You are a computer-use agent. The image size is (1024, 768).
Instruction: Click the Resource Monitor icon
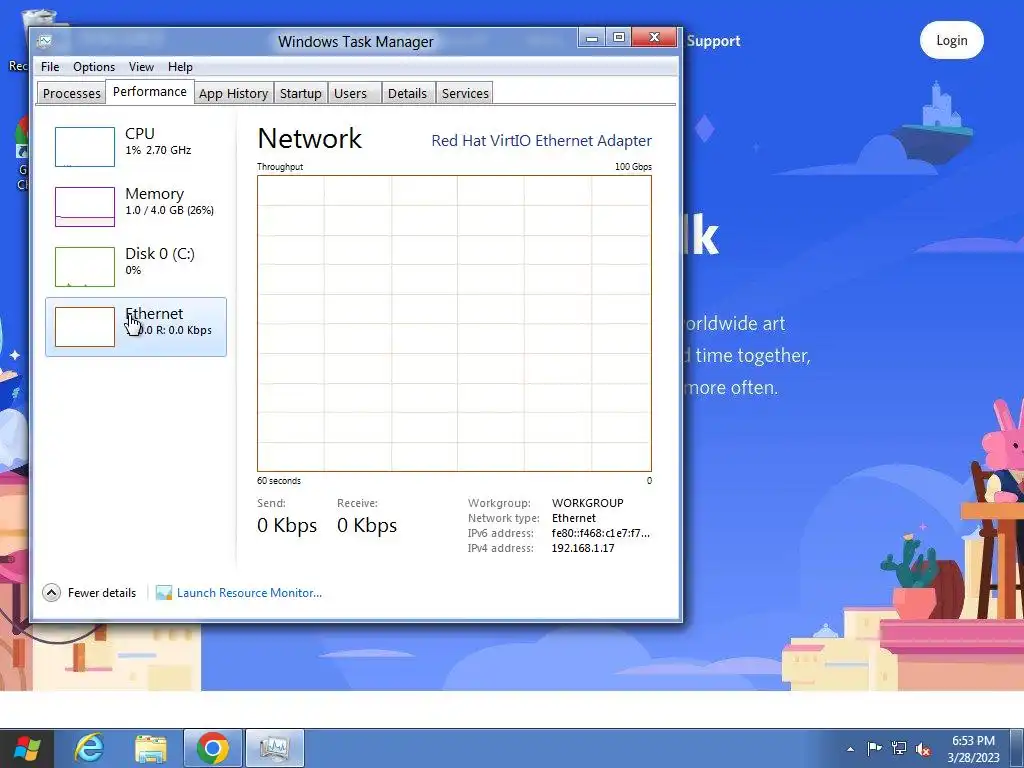163,592
